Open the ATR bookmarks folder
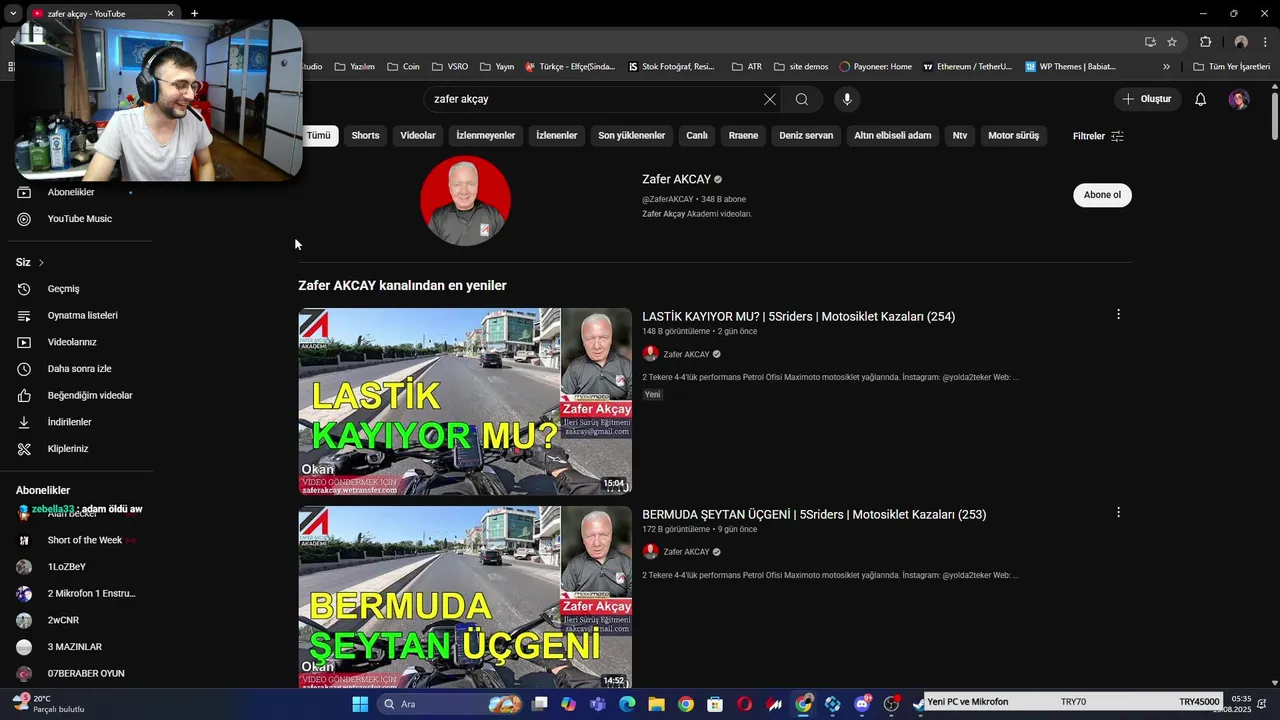 (747, 67)
